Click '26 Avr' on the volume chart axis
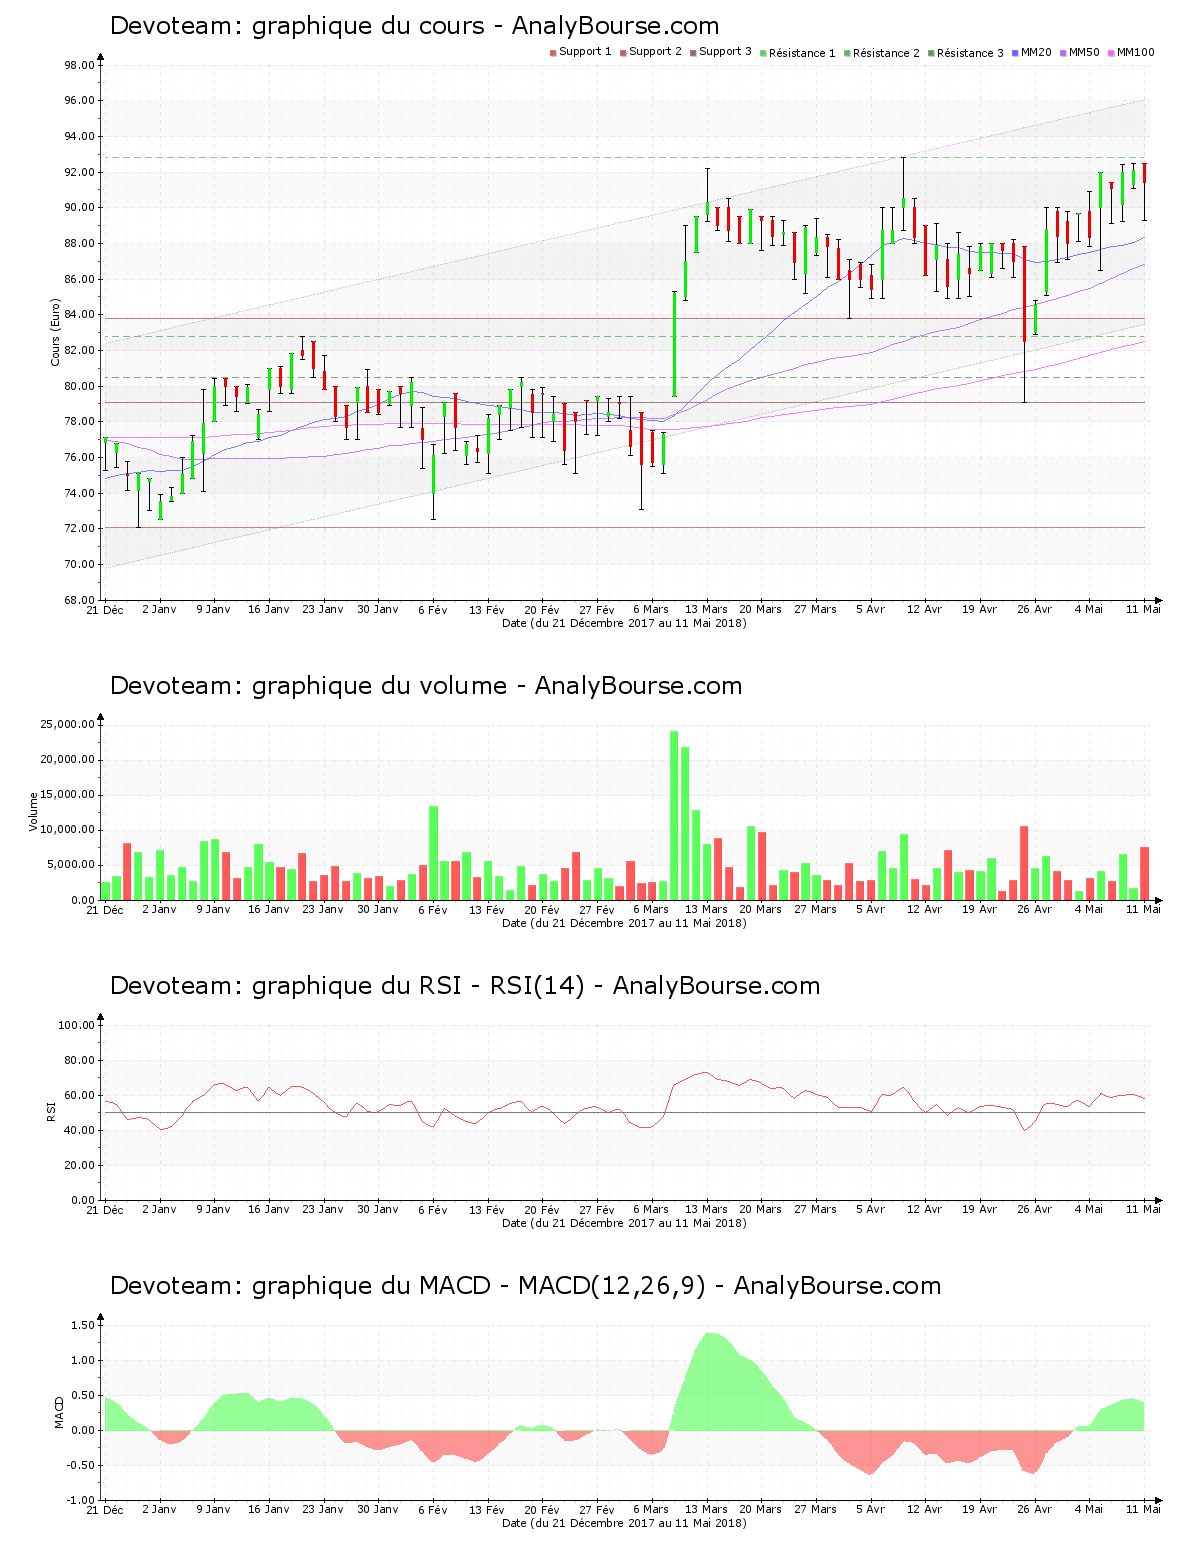This screenshot has height=1550, width=1200. click(x=1034, y=910)
